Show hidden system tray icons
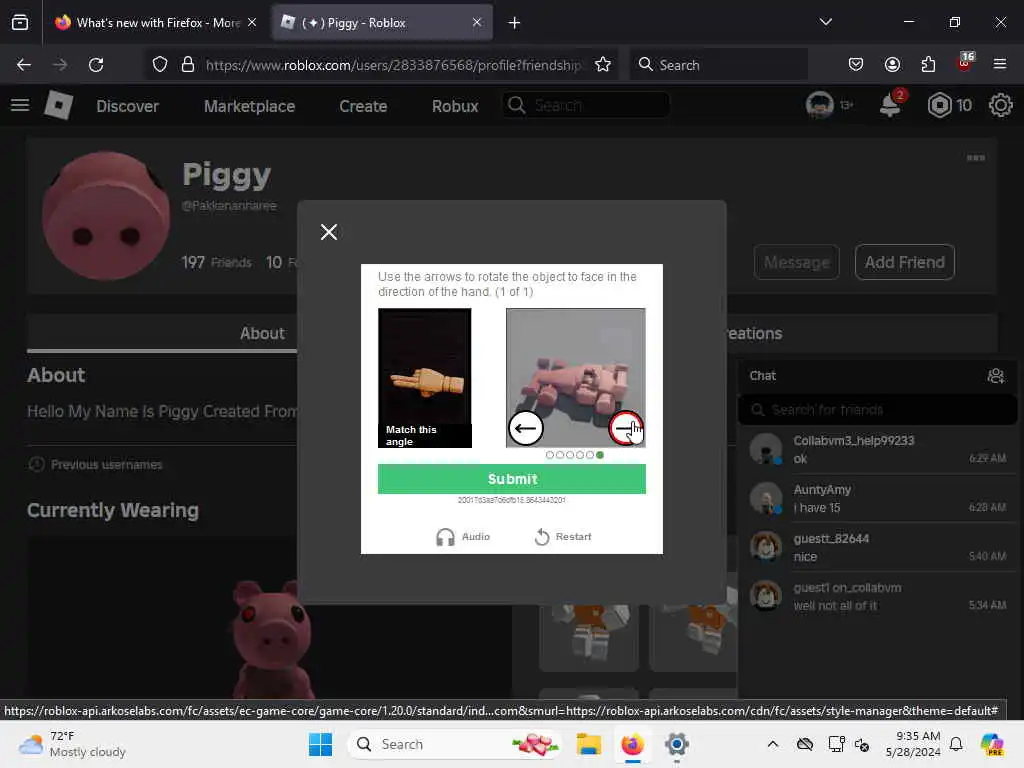The height and width of the screenshot is (768, 1024). (x=773, y=744)
